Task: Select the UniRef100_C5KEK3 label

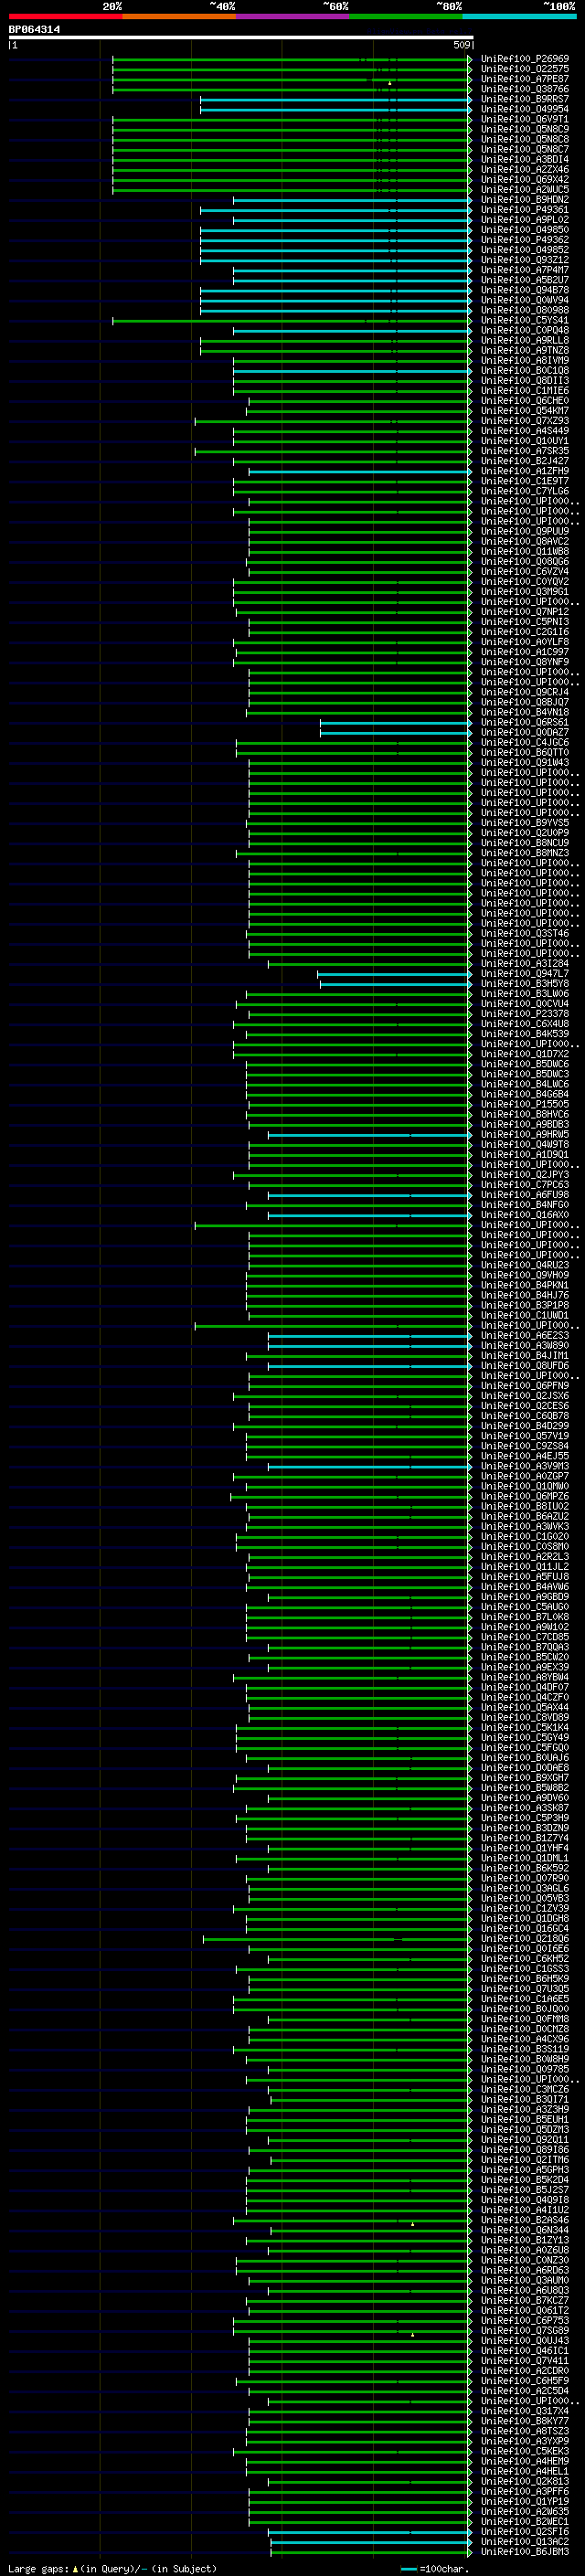Action: (x=525, y=2451)
